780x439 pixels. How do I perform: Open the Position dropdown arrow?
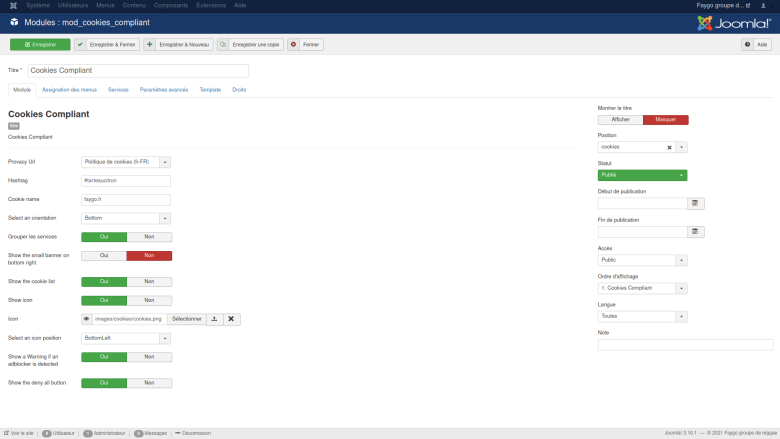coord(682,147)
